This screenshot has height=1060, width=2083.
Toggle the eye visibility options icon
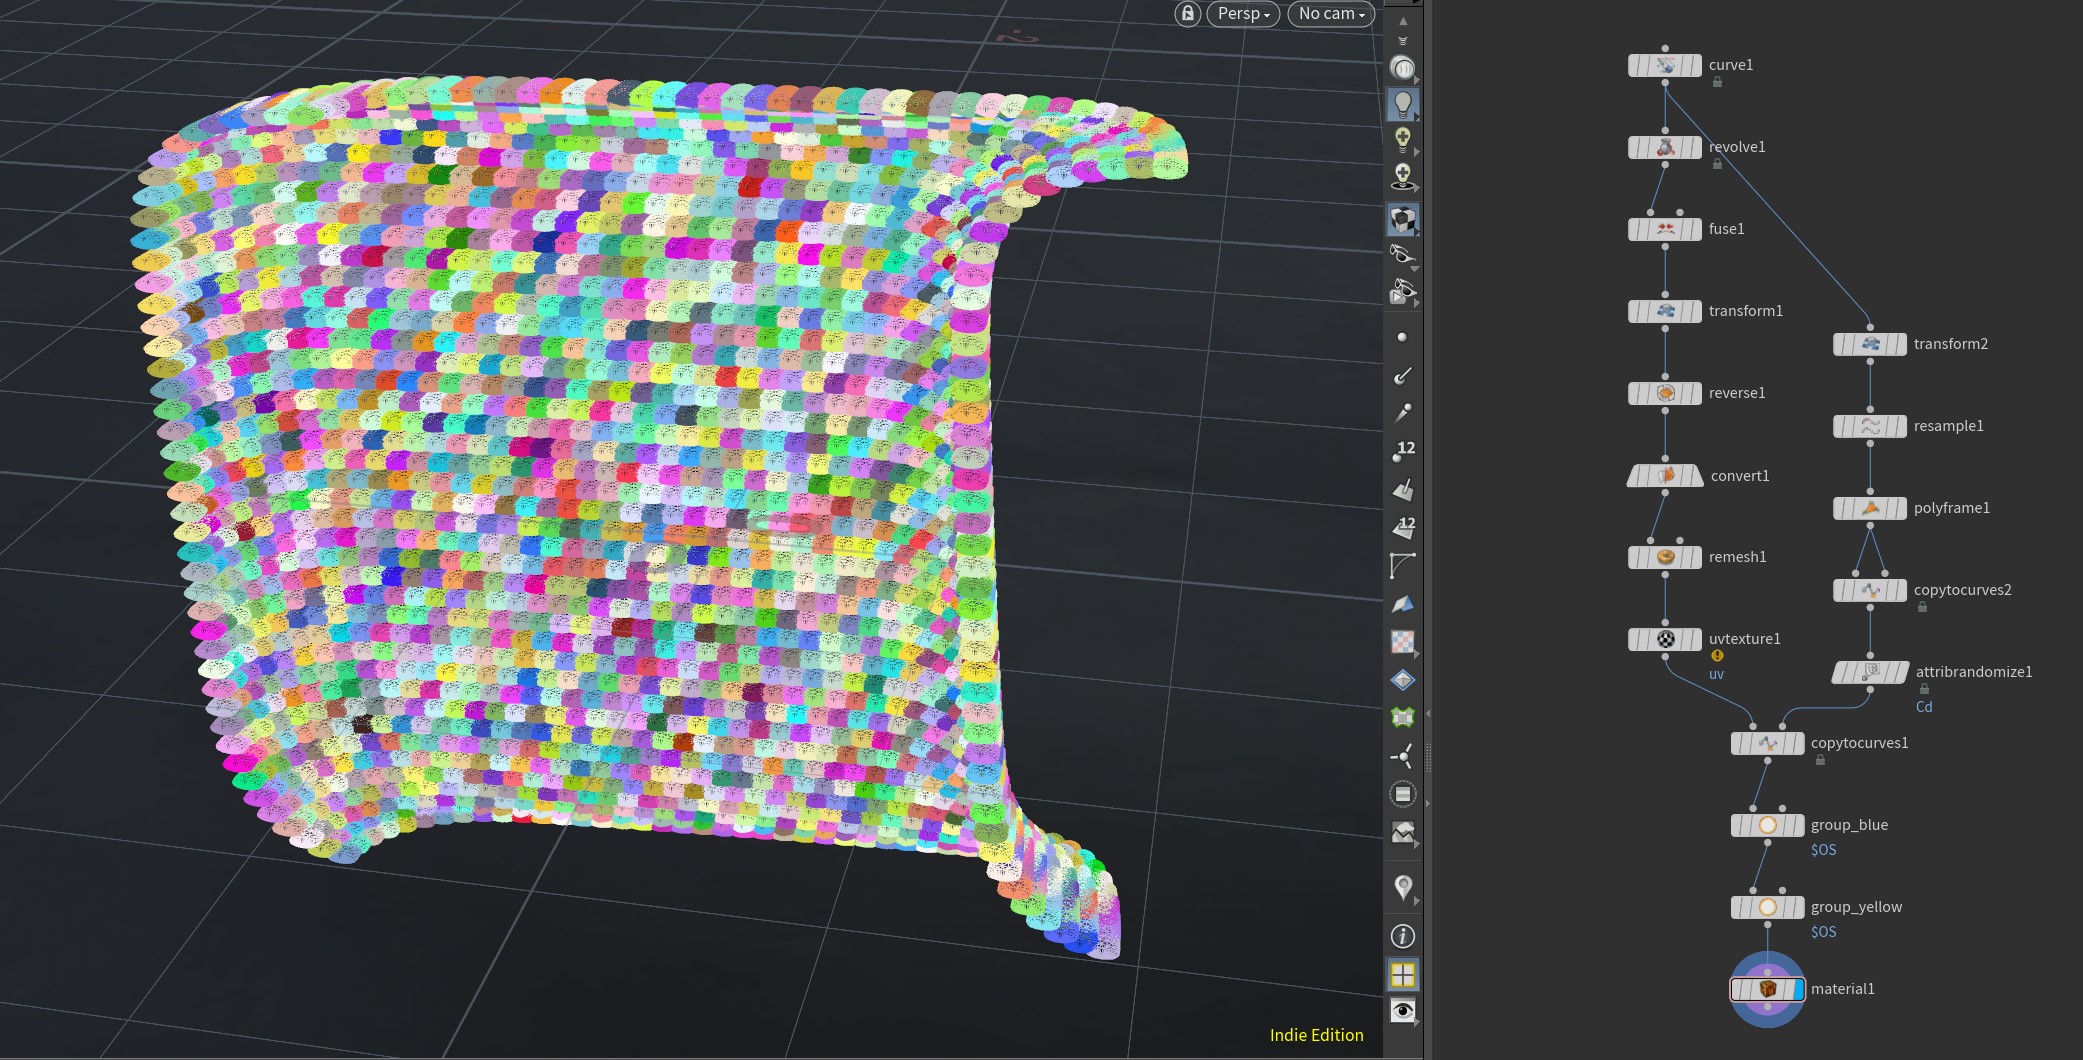(1402, 1011)
